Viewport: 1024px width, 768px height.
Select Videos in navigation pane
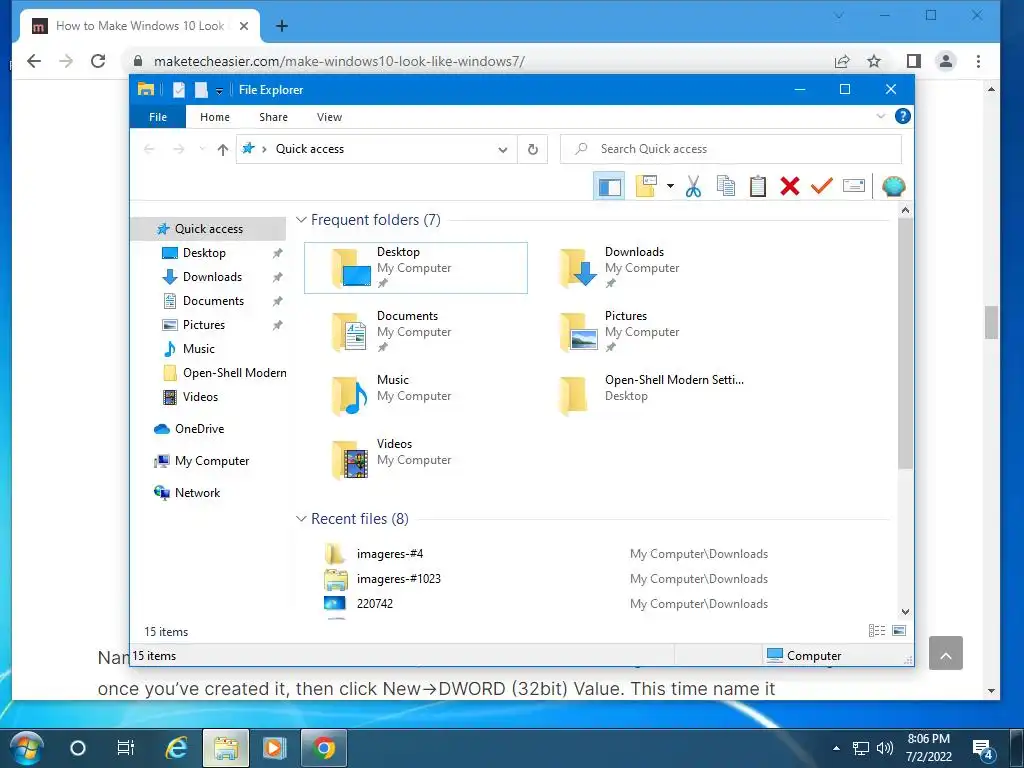click(200, 397)
